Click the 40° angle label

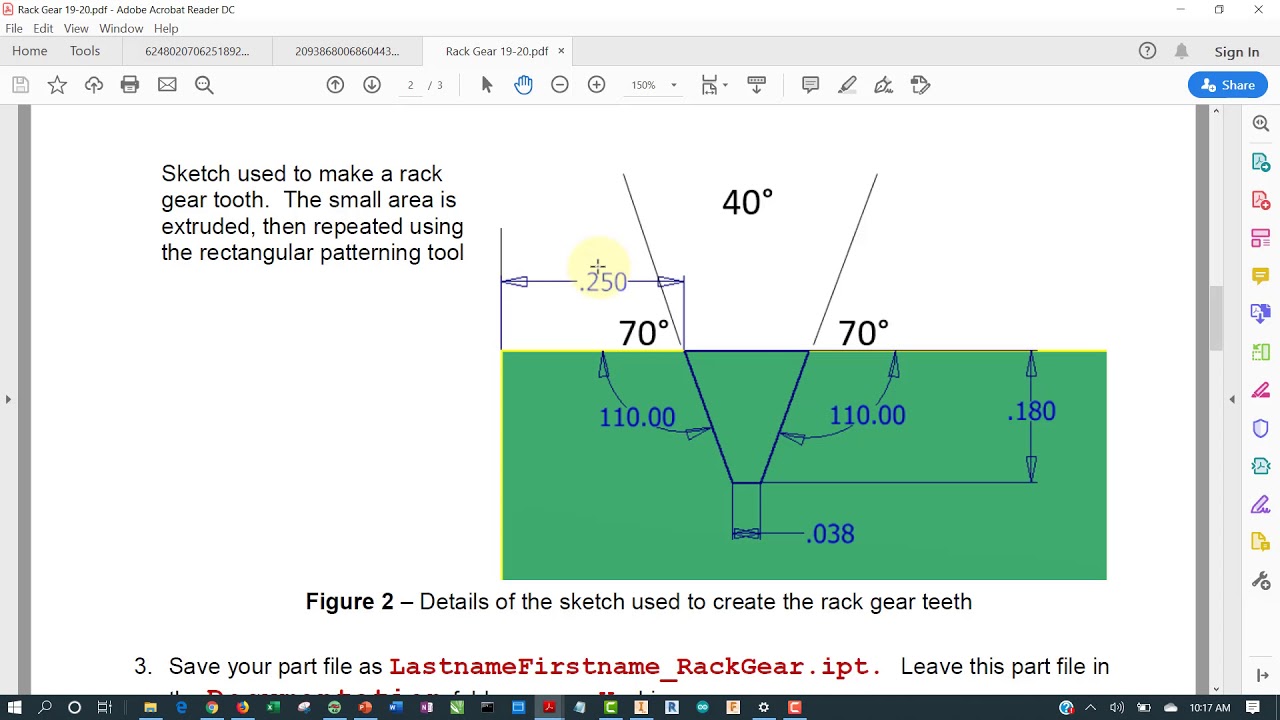(747, 203)
